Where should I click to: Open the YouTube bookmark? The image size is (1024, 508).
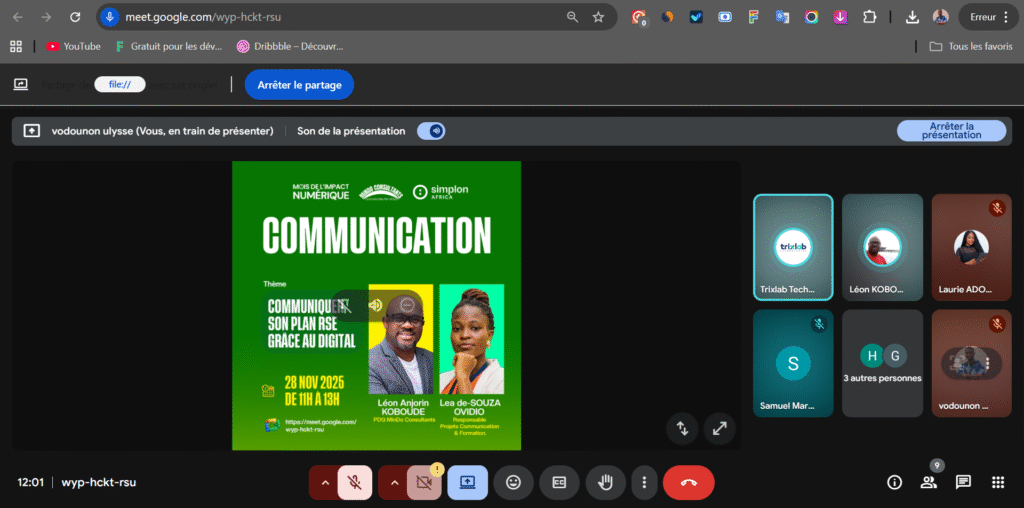[x=73, y=46]
